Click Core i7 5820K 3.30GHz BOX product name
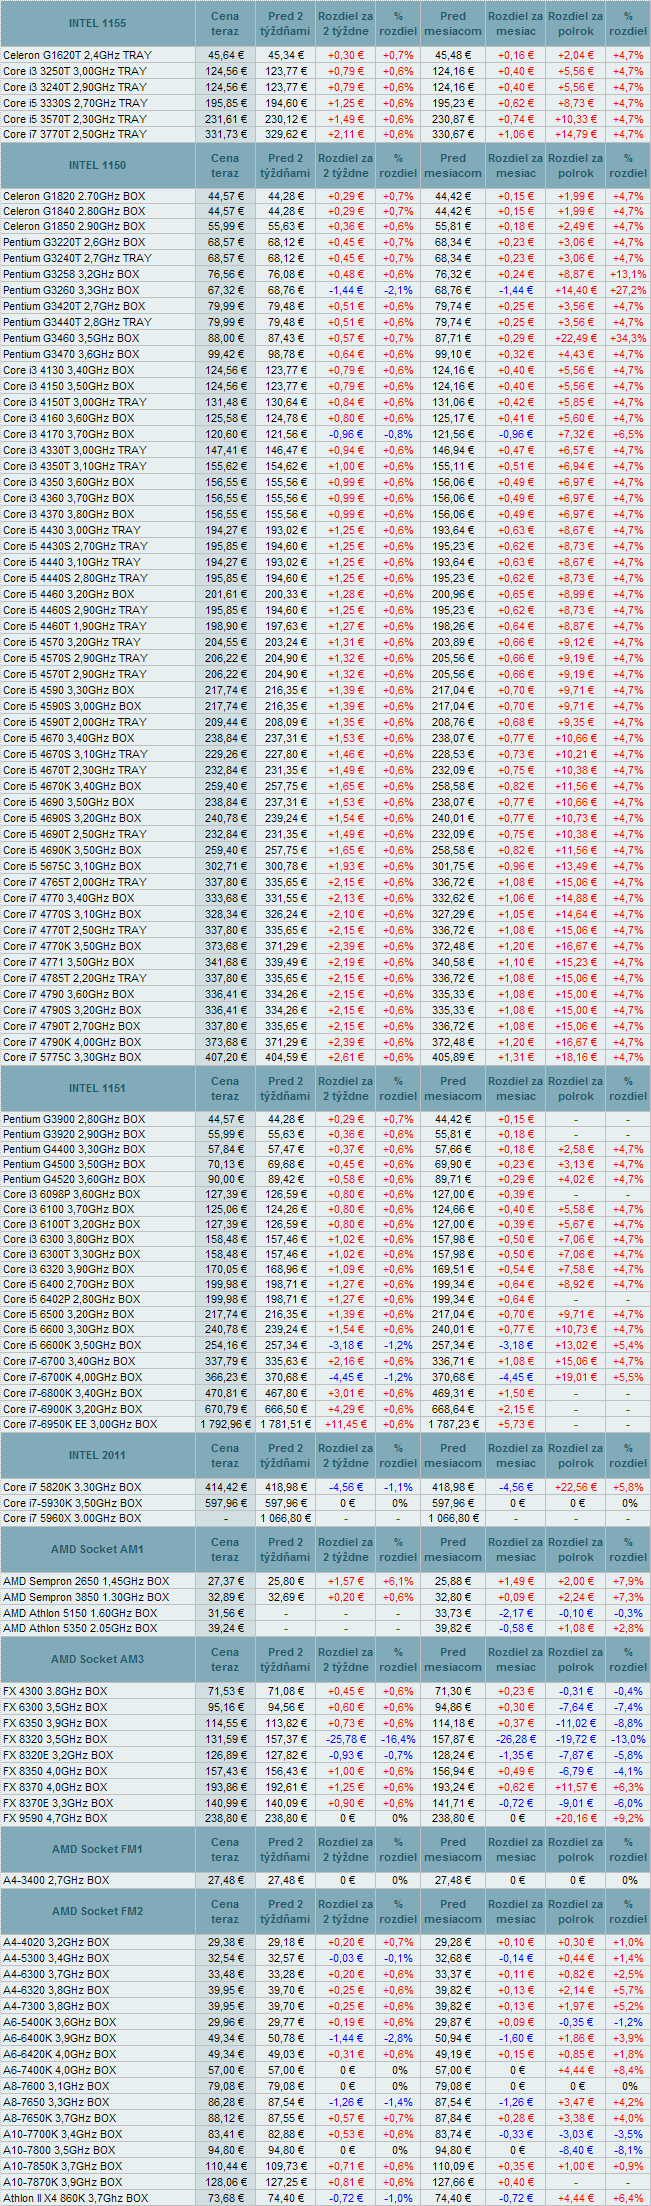The image size is (651, 2206). pyautogui.click(x=72, y=1487)
